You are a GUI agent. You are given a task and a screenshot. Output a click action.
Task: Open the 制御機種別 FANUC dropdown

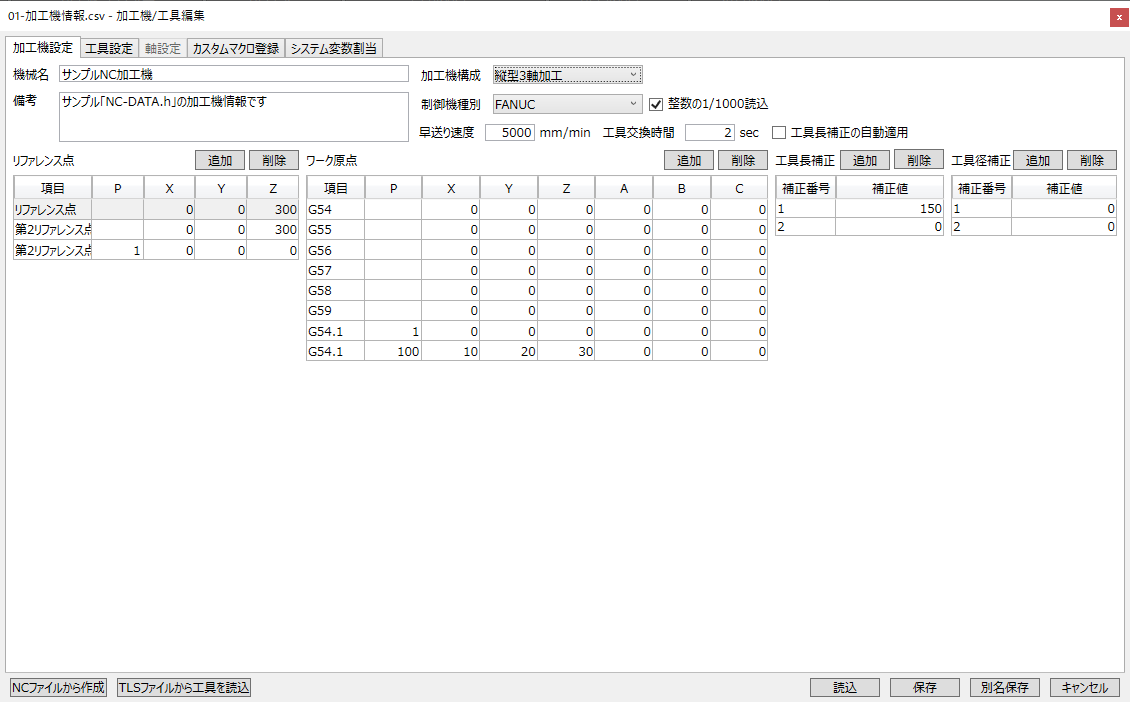coord(567,103)
